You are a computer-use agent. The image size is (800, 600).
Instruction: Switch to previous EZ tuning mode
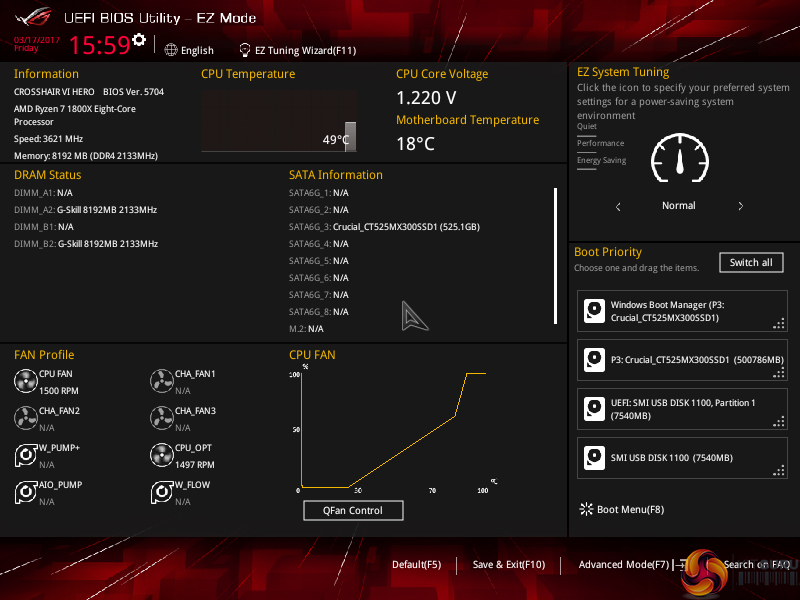coord(618,207)
